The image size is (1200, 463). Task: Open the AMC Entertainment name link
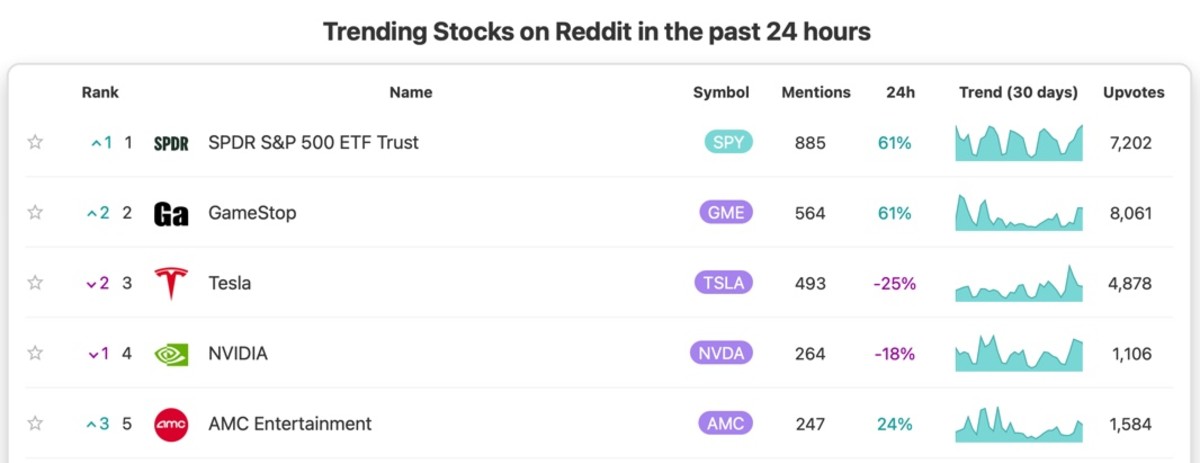point(290,423)
